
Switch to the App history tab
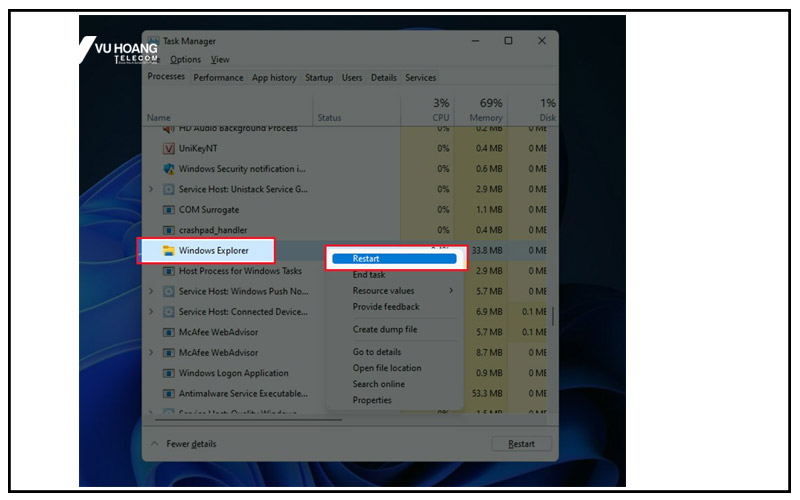click(274, 78)
